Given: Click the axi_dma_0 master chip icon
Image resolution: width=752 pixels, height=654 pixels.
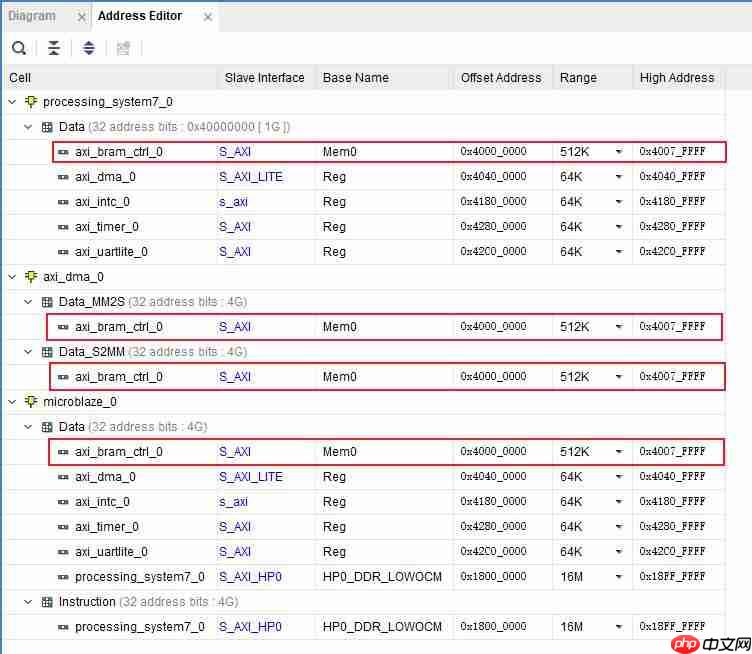Looking at the screenshot, I should click(31, 277).
